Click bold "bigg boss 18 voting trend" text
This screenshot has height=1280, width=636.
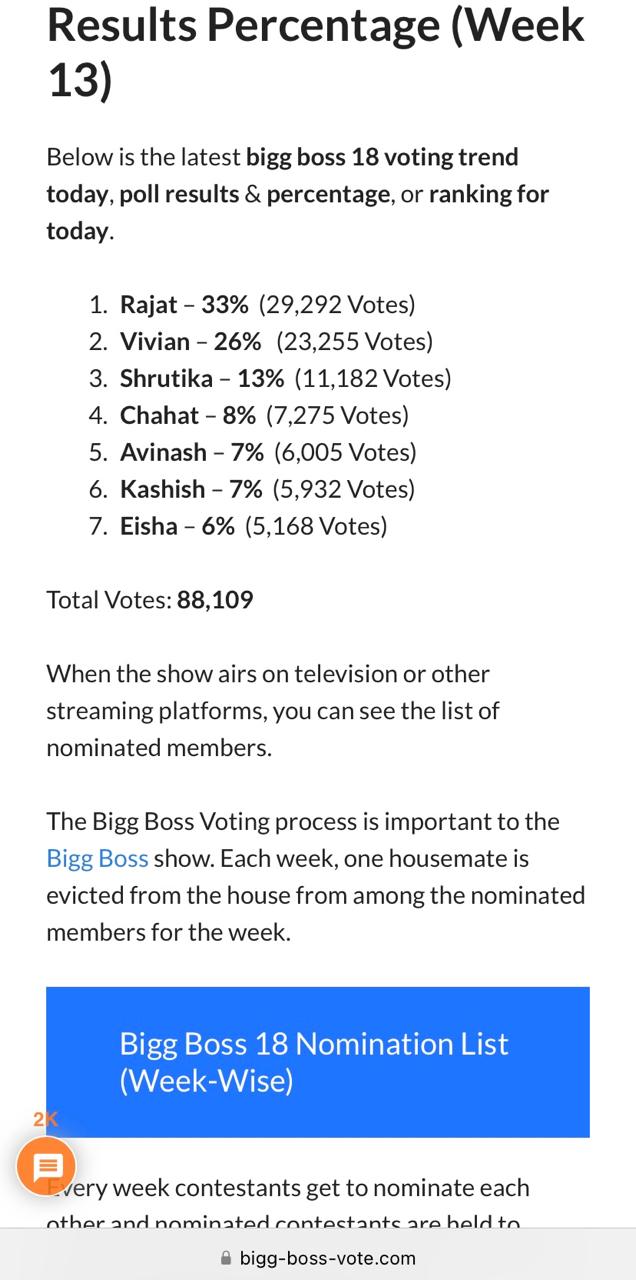click(x=382, y=157)
